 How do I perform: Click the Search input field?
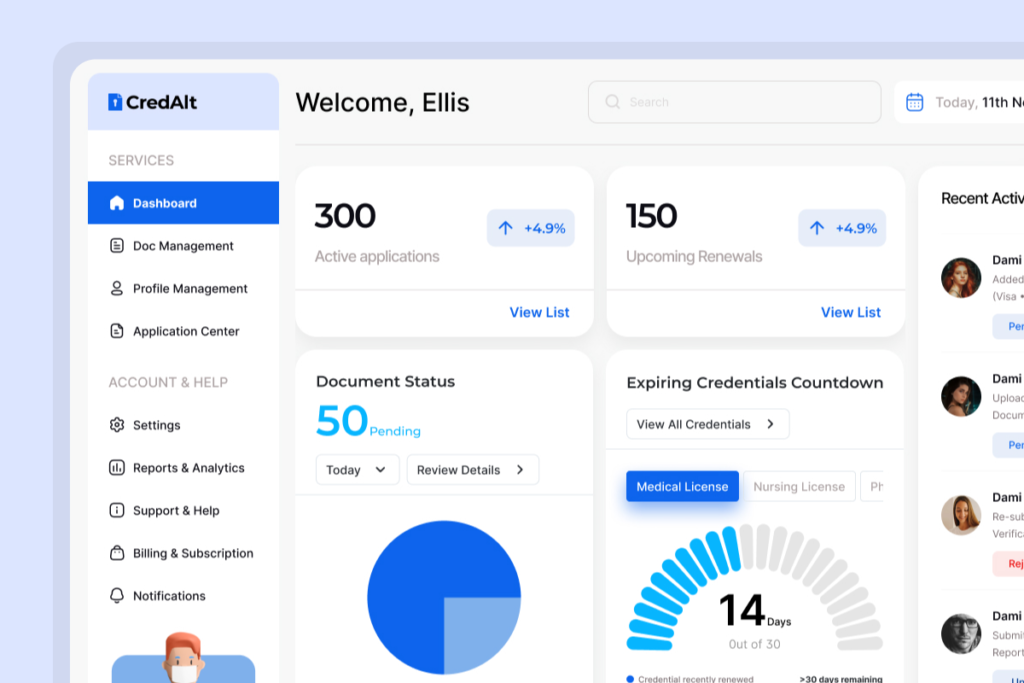pos(734,102)
